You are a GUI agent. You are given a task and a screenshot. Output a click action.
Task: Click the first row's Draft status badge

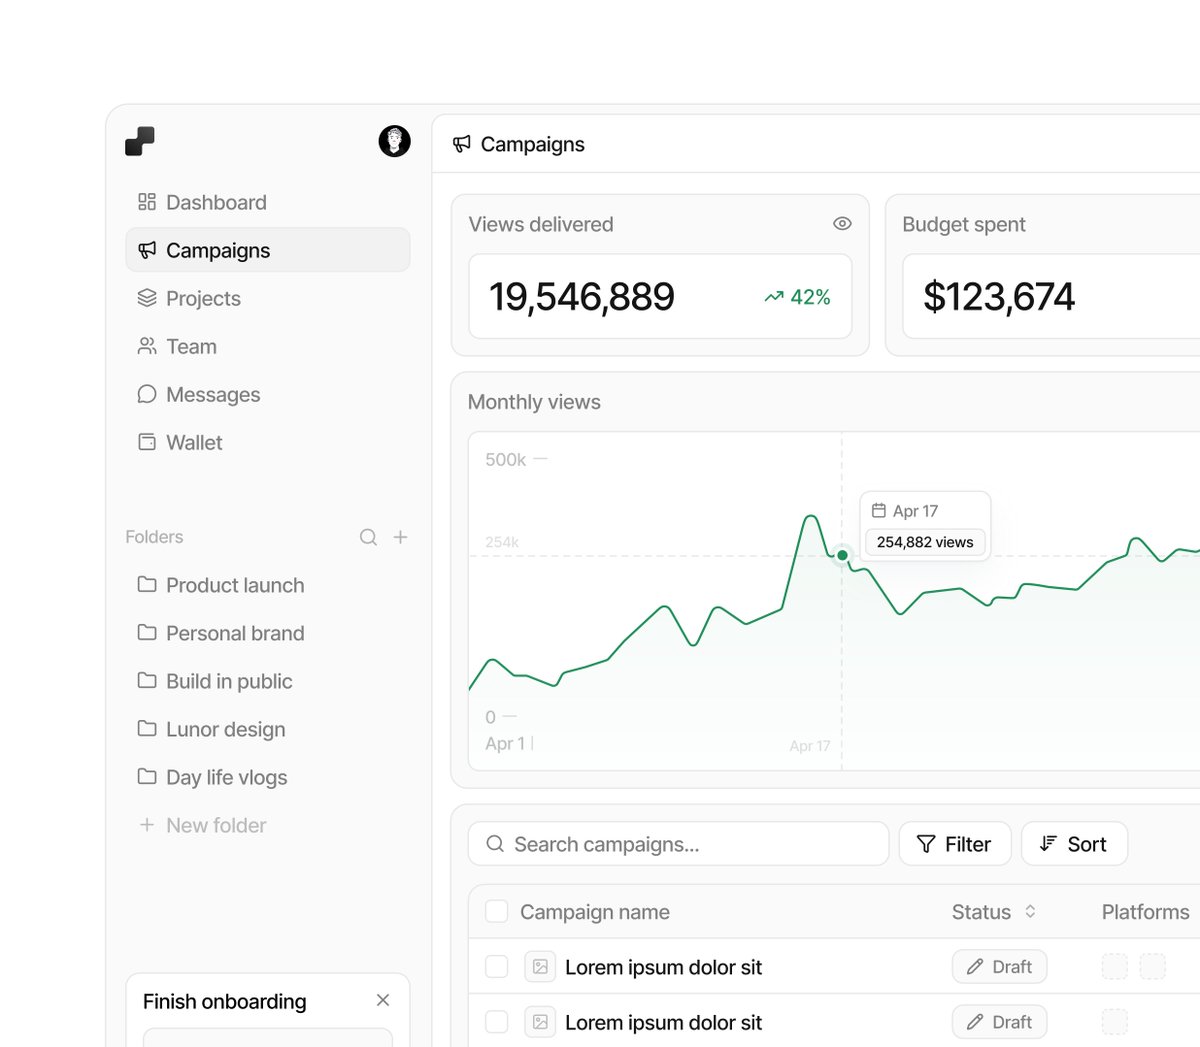coord(999,966)
